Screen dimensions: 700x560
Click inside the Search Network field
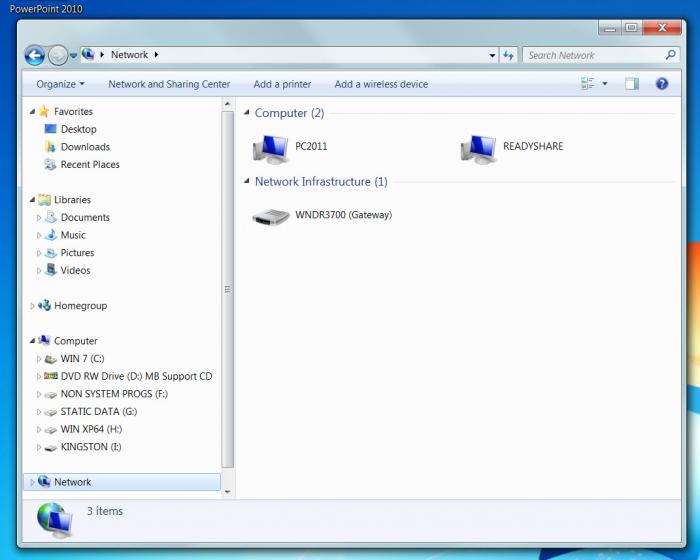pos(590,56)
